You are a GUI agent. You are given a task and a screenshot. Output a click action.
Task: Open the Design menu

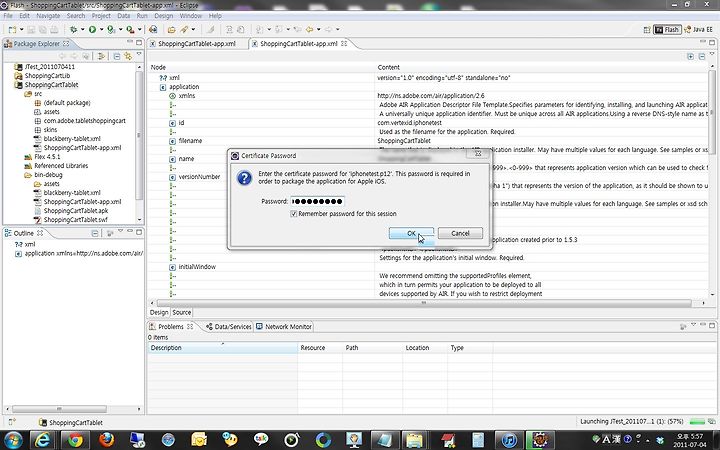tap(163, 16)
